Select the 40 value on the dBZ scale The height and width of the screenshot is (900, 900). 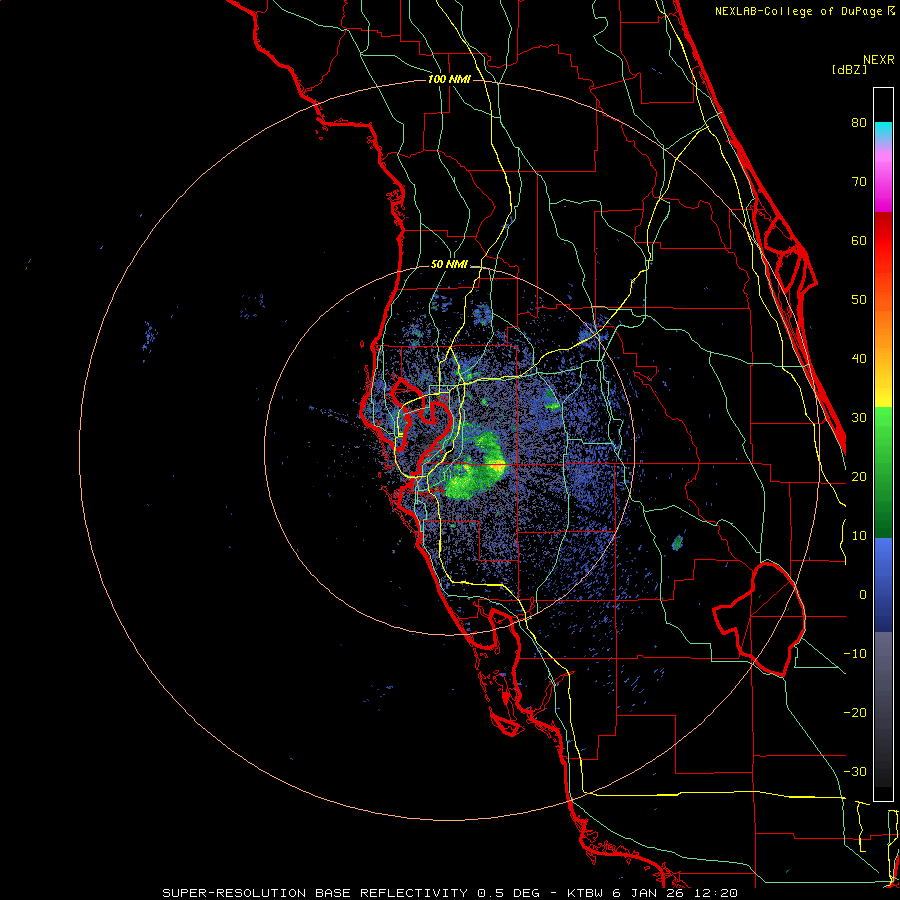point(859,359)
